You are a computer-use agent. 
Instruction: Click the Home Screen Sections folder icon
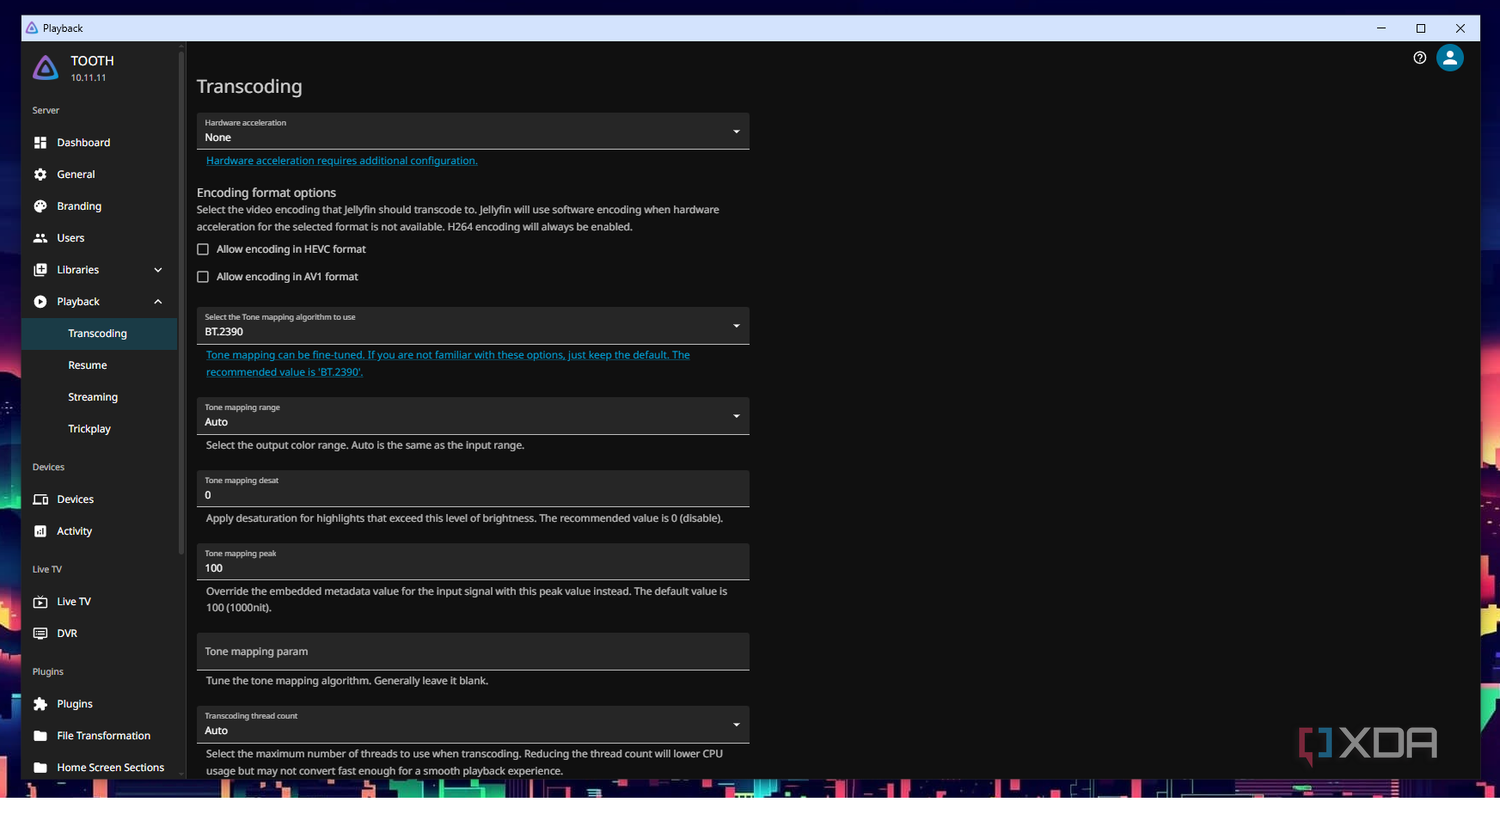(40, 768)
